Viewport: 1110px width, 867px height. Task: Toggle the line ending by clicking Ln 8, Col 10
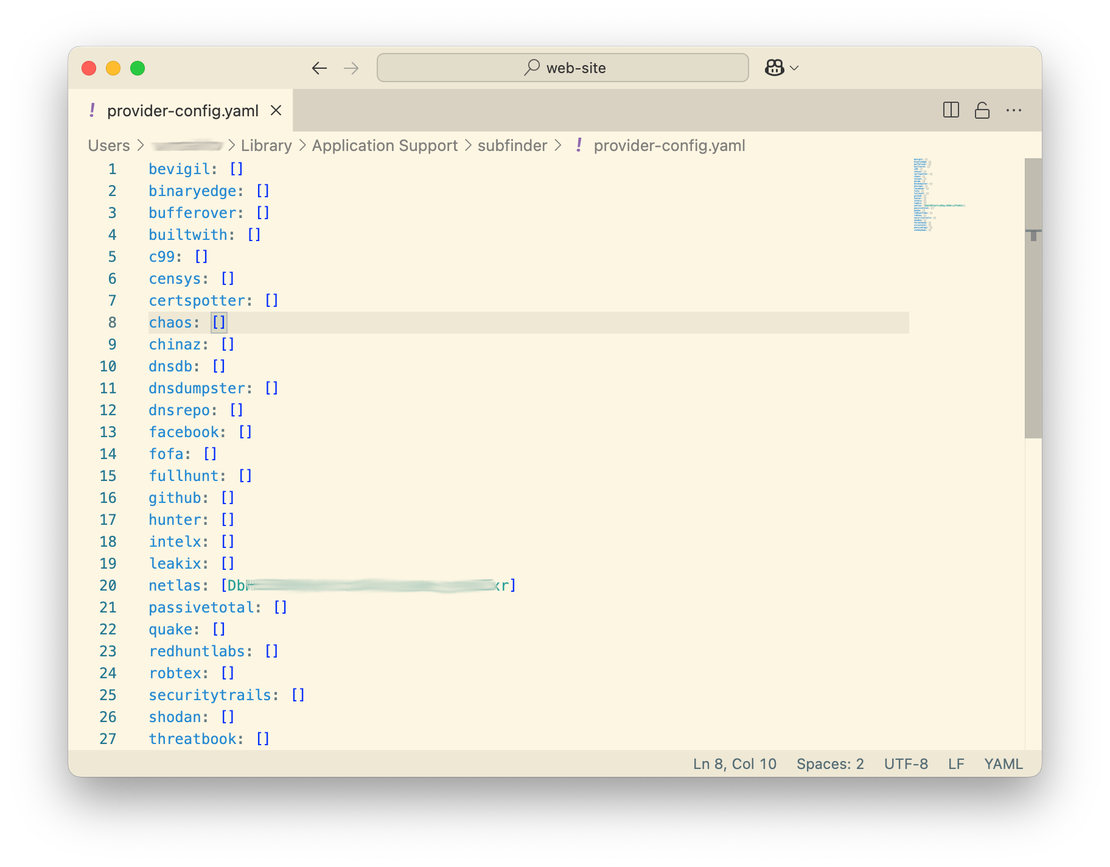coord(735,763)
